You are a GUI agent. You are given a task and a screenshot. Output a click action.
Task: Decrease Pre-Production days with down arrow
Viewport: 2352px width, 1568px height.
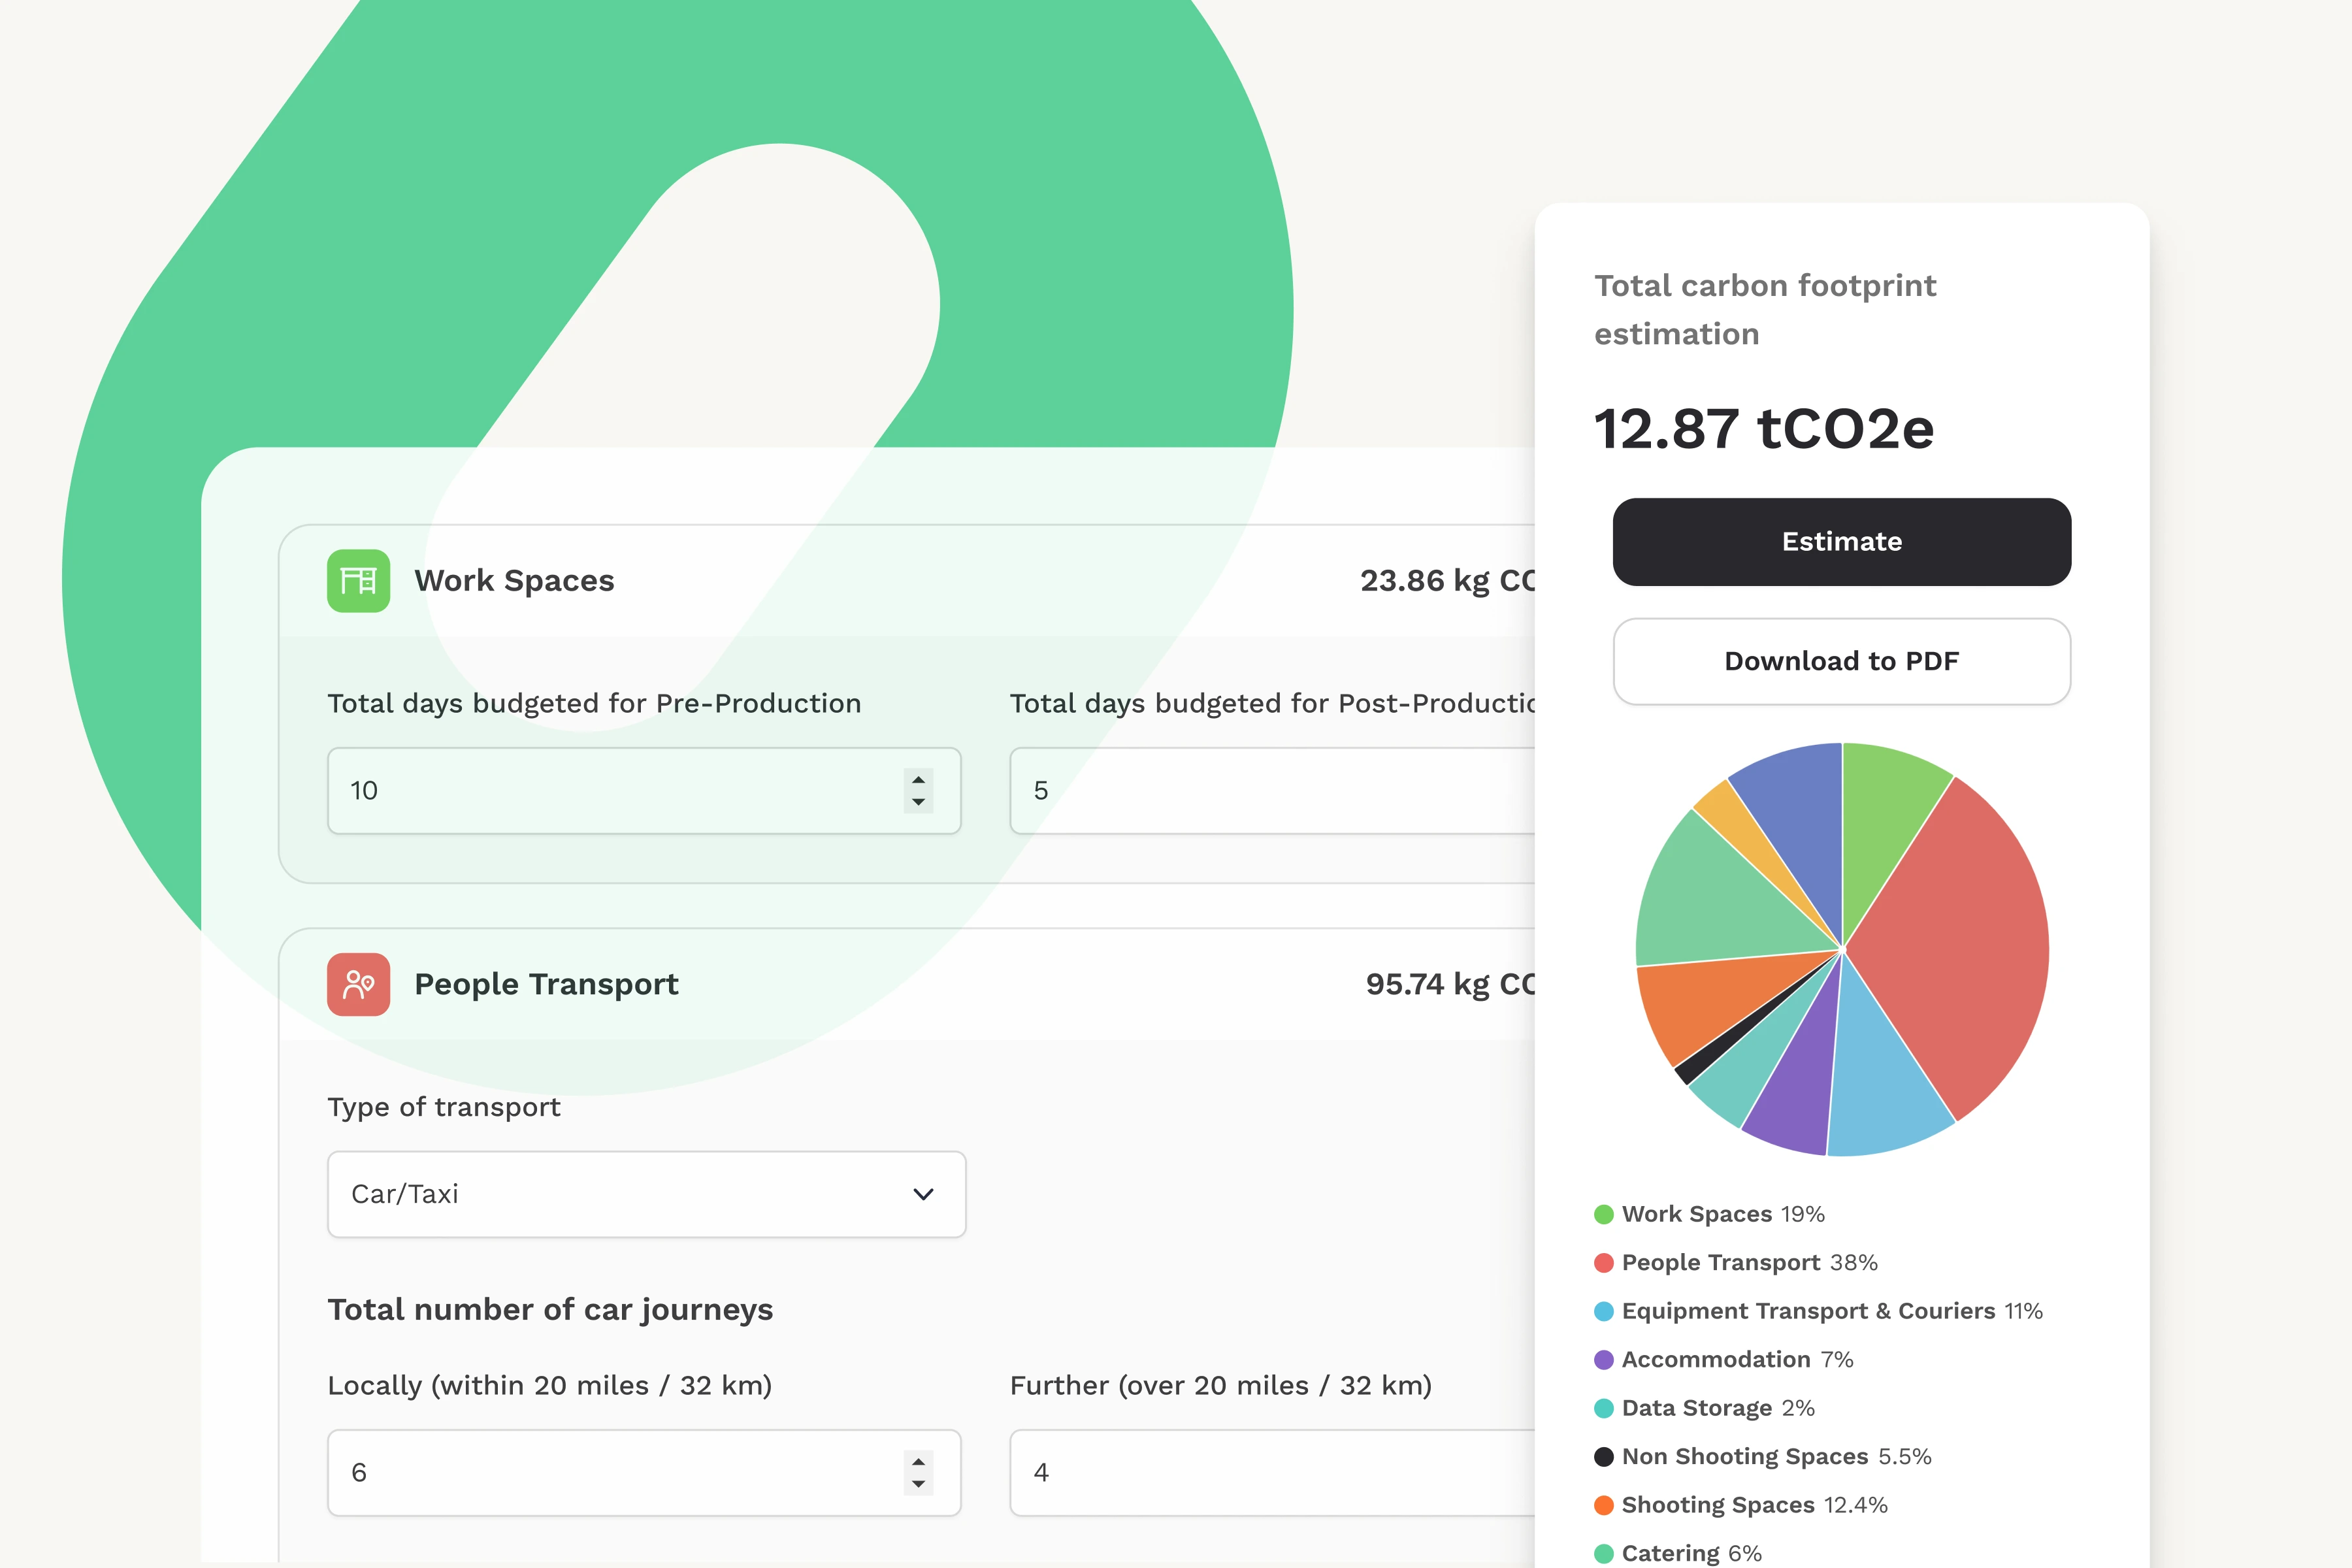(x=918, y=802)
